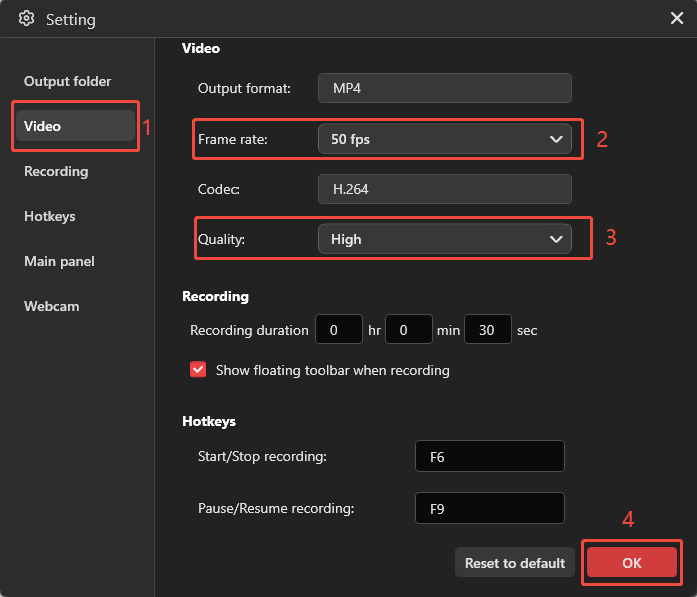Click the Frame rate label
Screen dimensions: 697x597
pyautogui.click(x=232, y=140)
